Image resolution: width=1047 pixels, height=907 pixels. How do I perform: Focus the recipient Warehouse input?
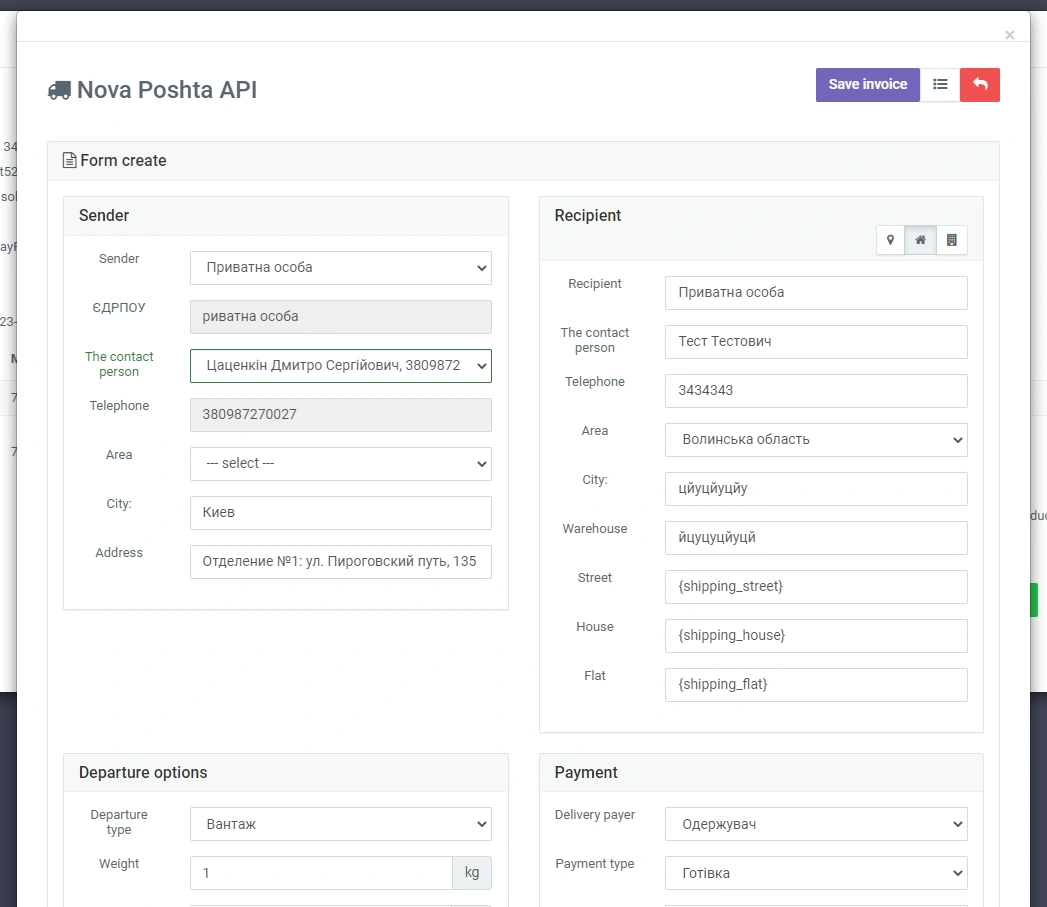coord(815,538)
